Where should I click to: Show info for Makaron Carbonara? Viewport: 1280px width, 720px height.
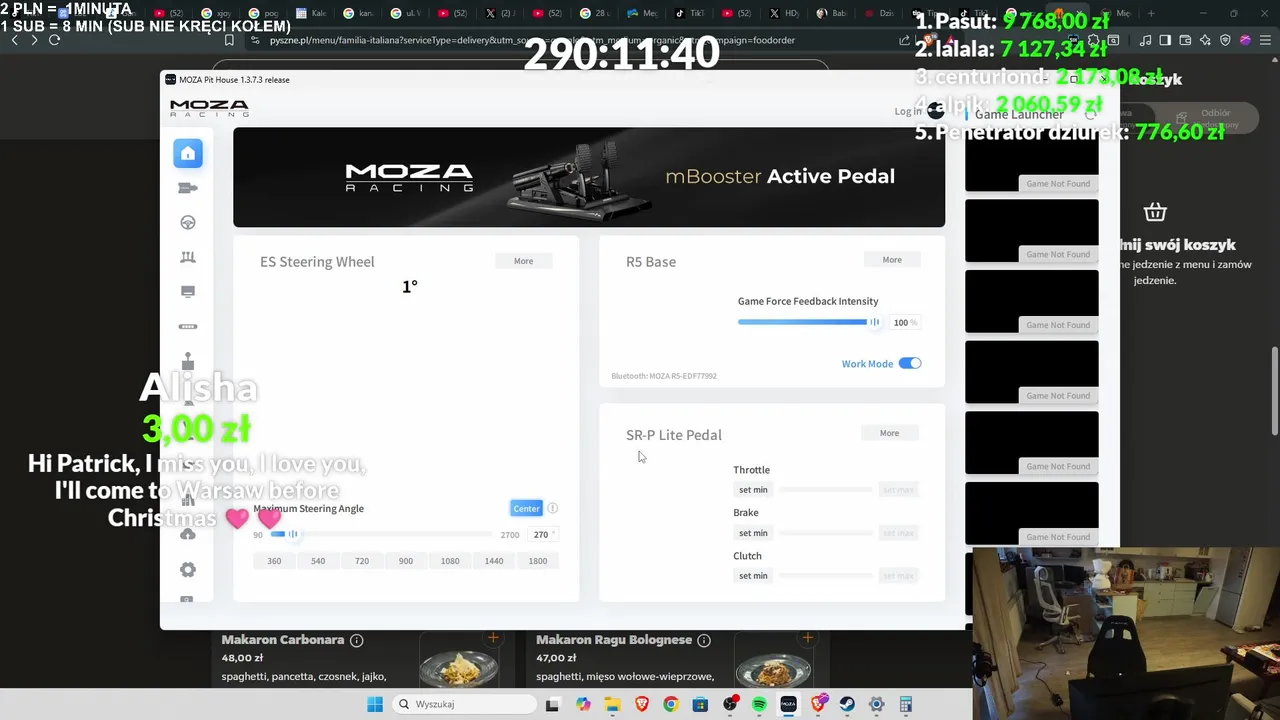[357, 640]
